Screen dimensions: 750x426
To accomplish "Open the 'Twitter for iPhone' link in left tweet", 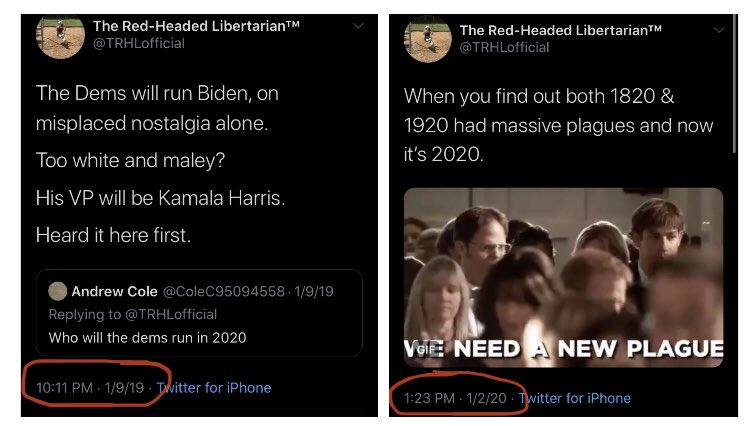I will tap(214, 388).
